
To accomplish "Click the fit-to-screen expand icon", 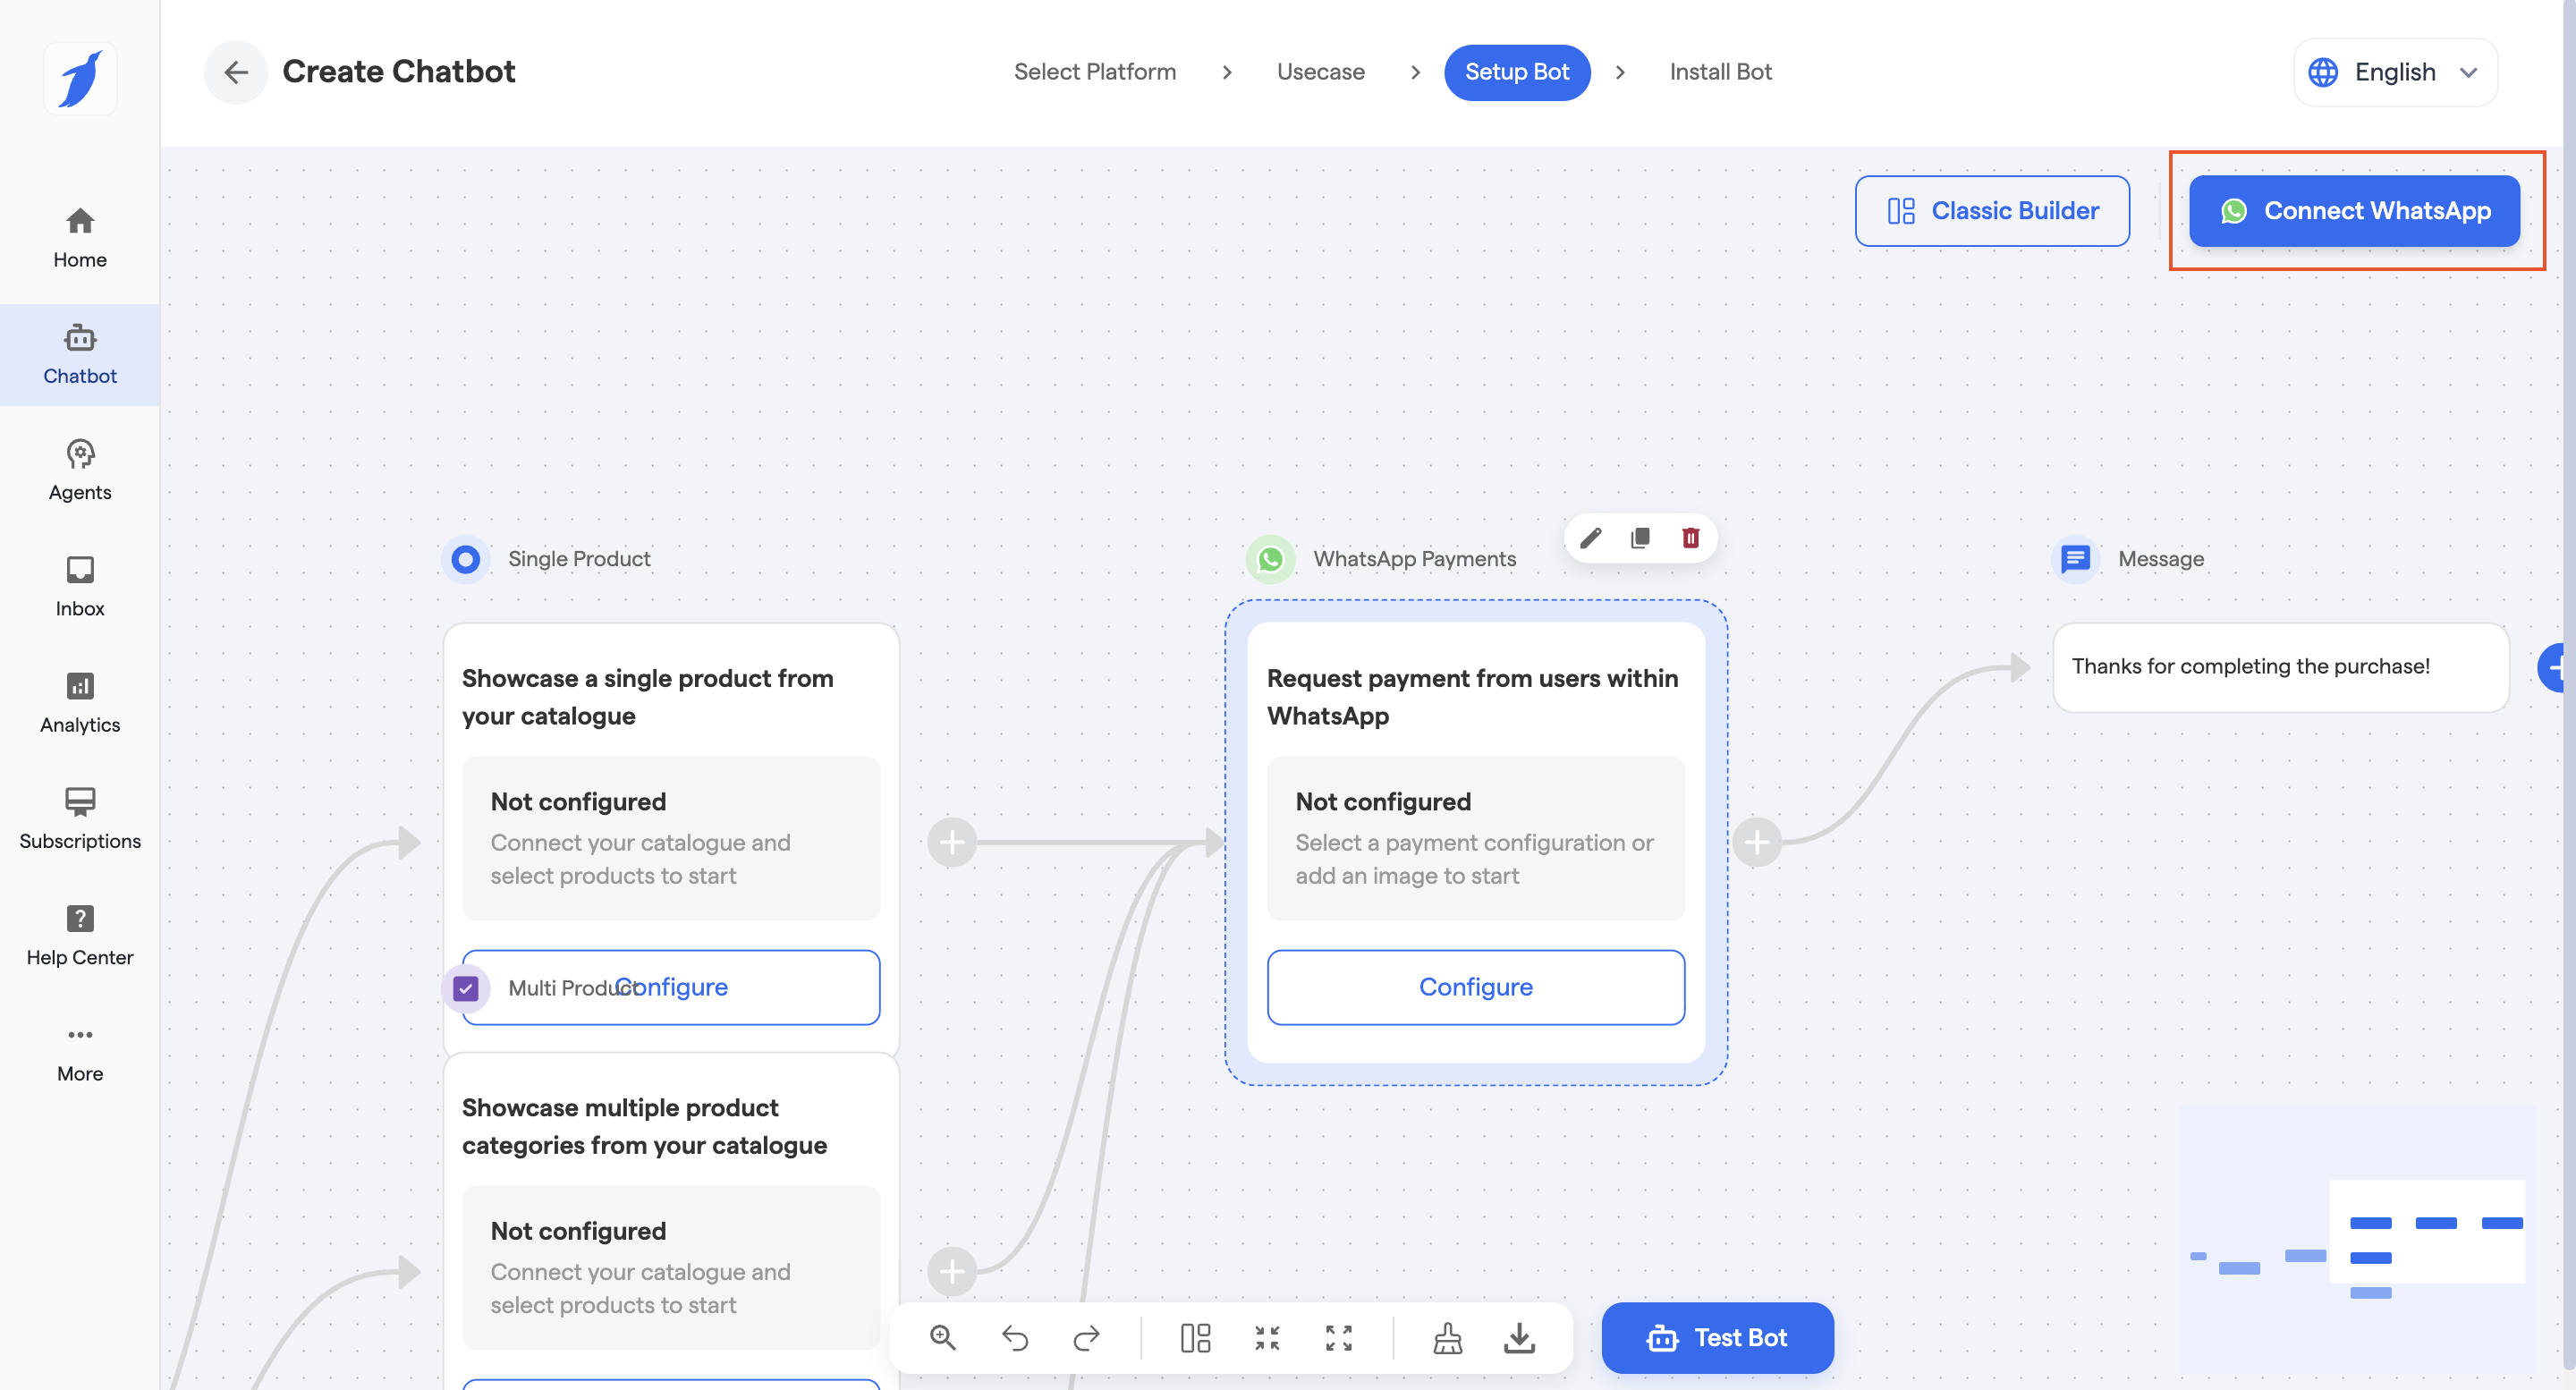I will [1338, 1337].
